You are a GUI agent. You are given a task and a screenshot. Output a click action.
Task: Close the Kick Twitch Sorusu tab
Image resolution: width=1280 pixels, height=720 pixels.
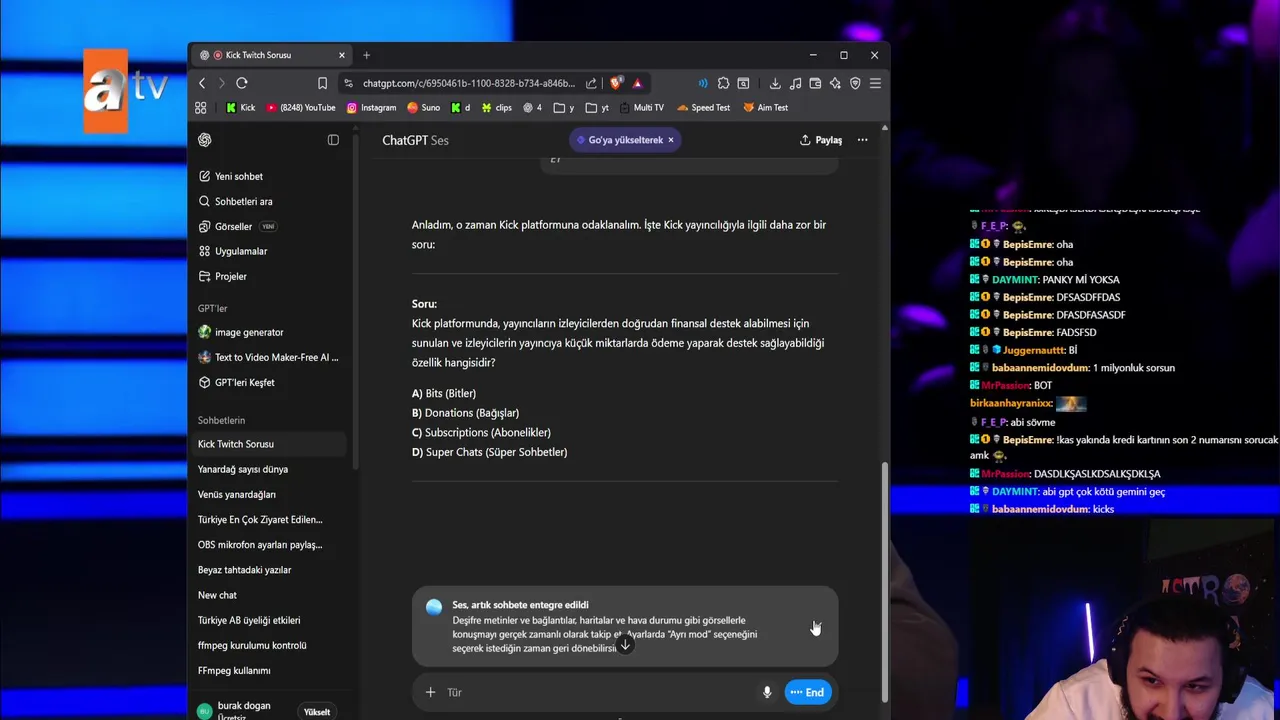click(x=342, y=55)
